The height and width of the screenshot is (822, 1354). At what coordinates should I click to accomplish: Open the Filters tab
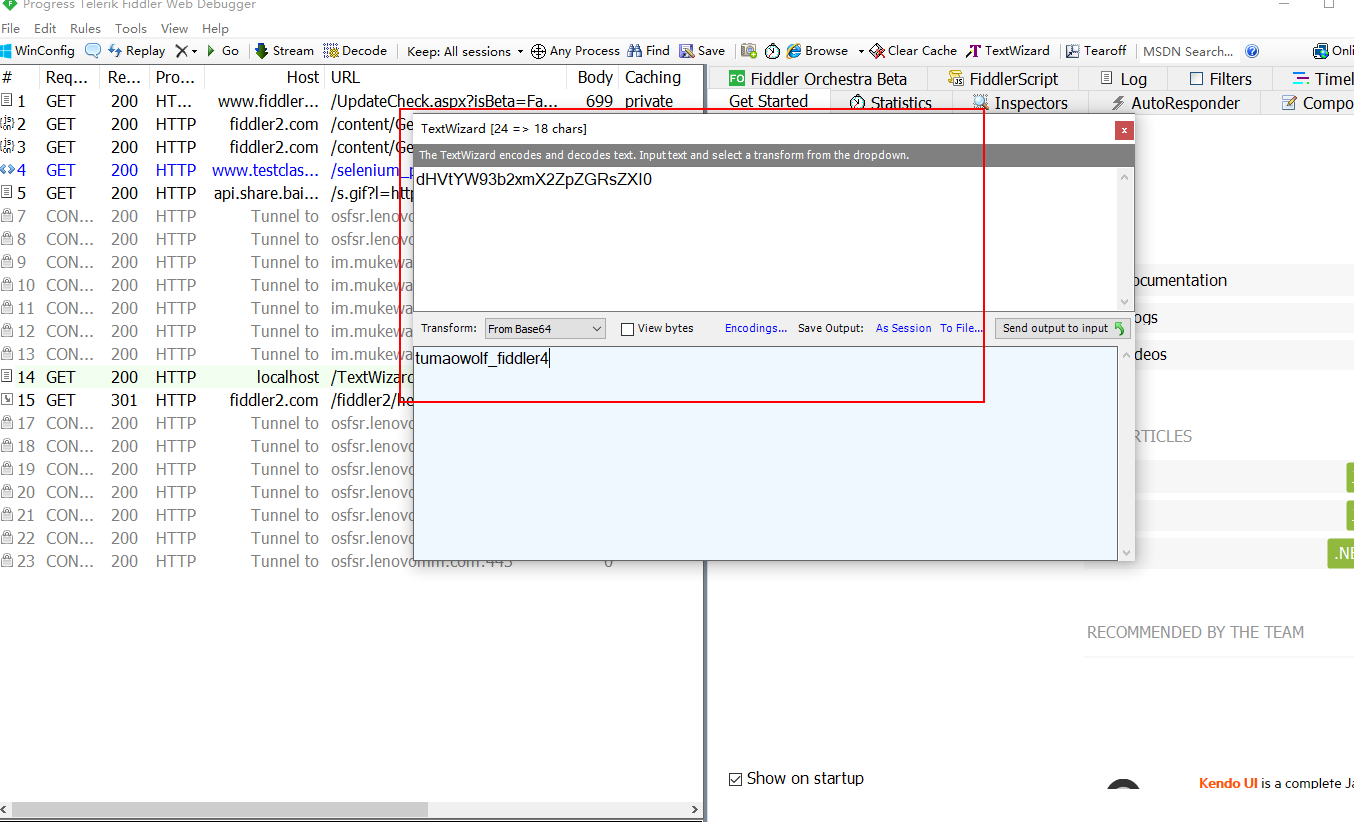pos(1220,79)
